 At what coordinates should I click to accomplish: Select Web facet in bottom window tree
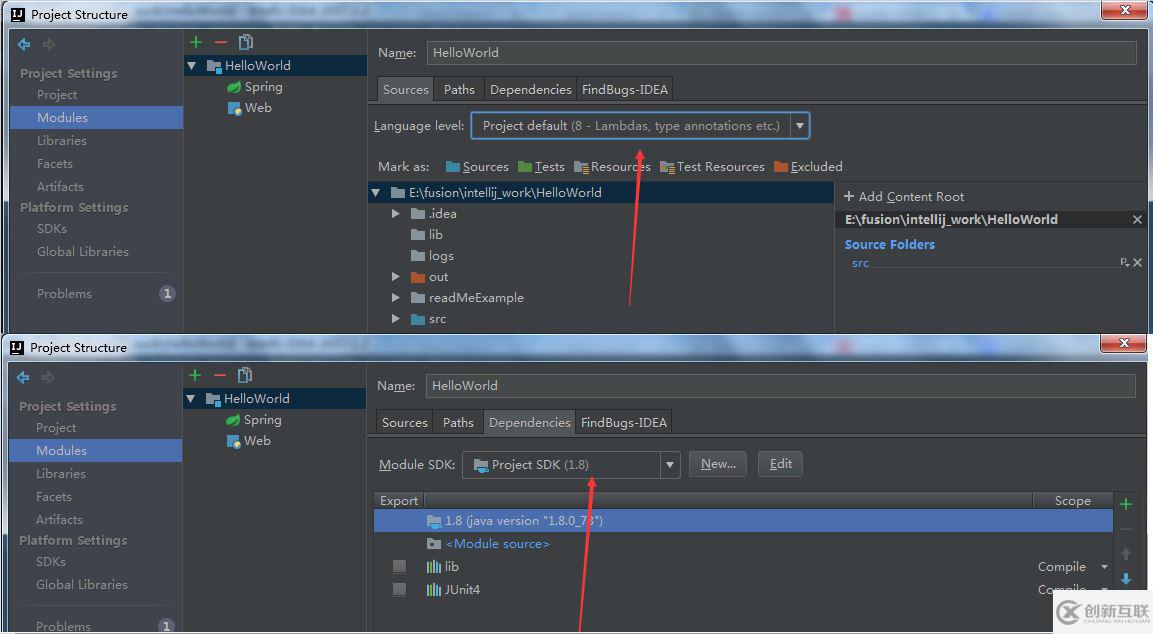pos(249,441)
